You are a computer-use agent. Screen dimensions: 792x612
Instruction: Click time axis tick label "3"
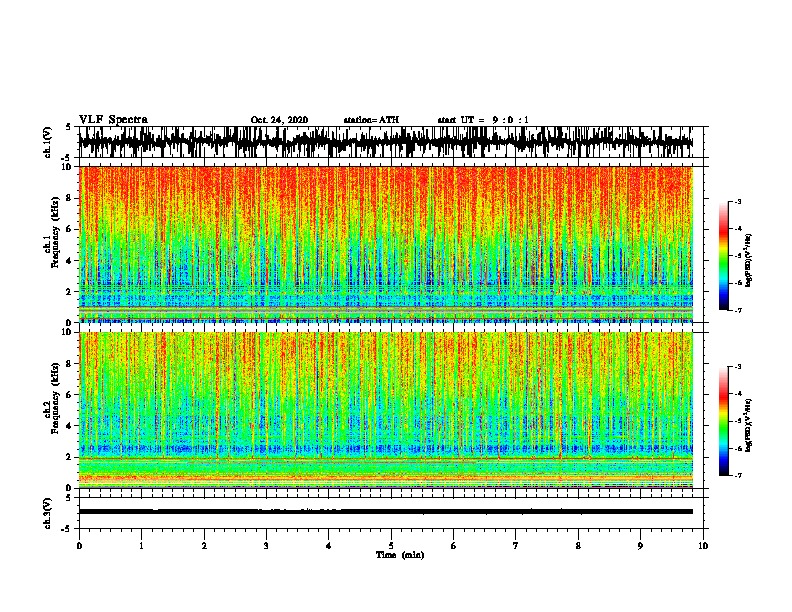tap(266, 546)
